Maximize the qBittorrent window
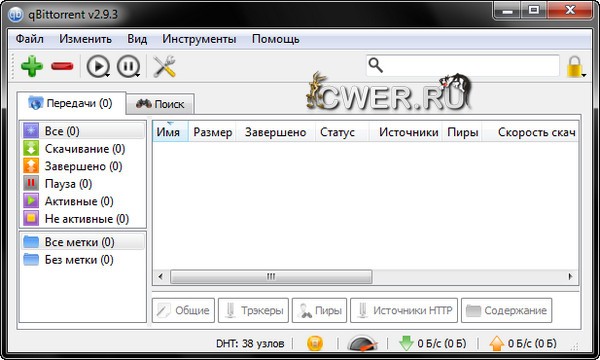Screen dimensions: 600x360 click(534, 10)
